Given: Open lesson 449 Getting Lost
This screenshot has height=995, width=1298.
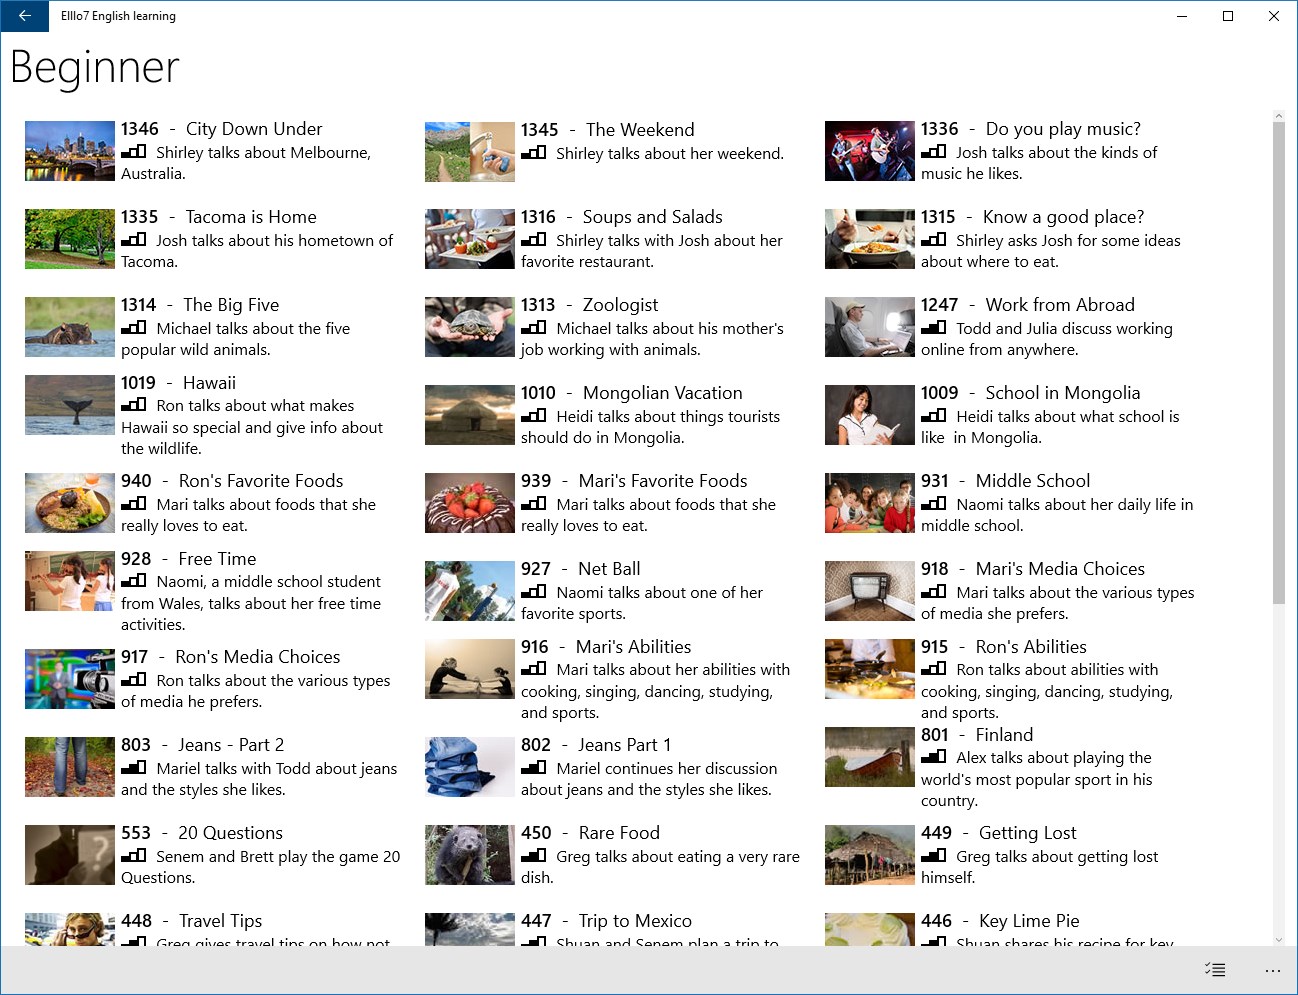Looking at the screenshot, I should click(x=1027, y=832).
